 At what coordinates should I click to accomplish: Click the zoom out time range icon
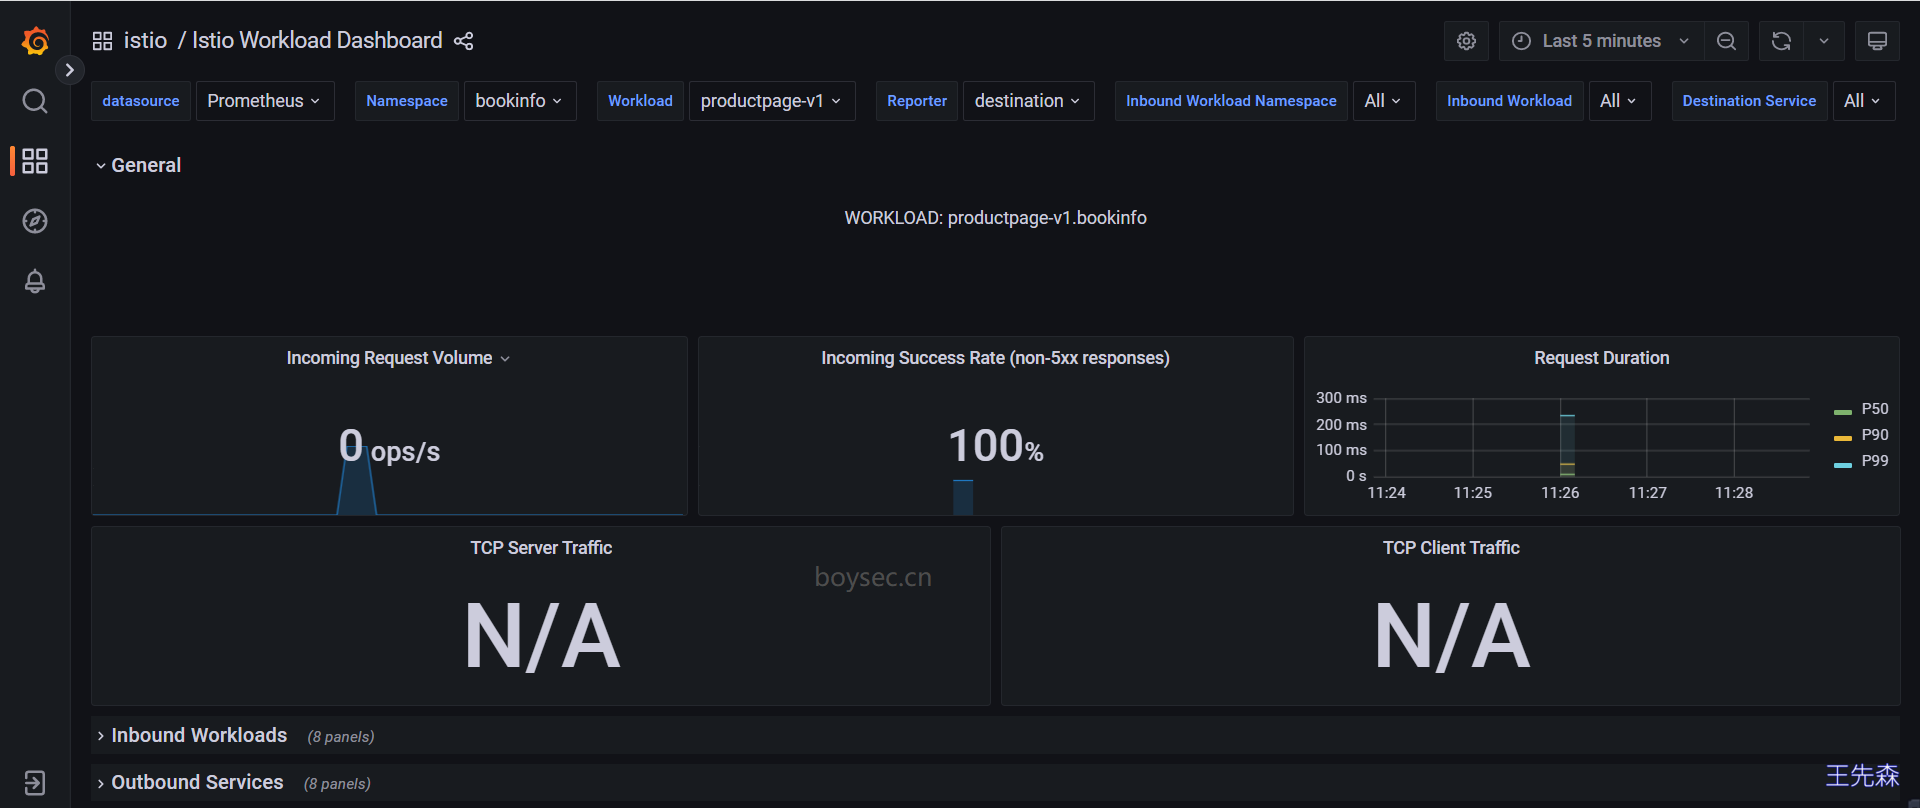pos(1726,41)
